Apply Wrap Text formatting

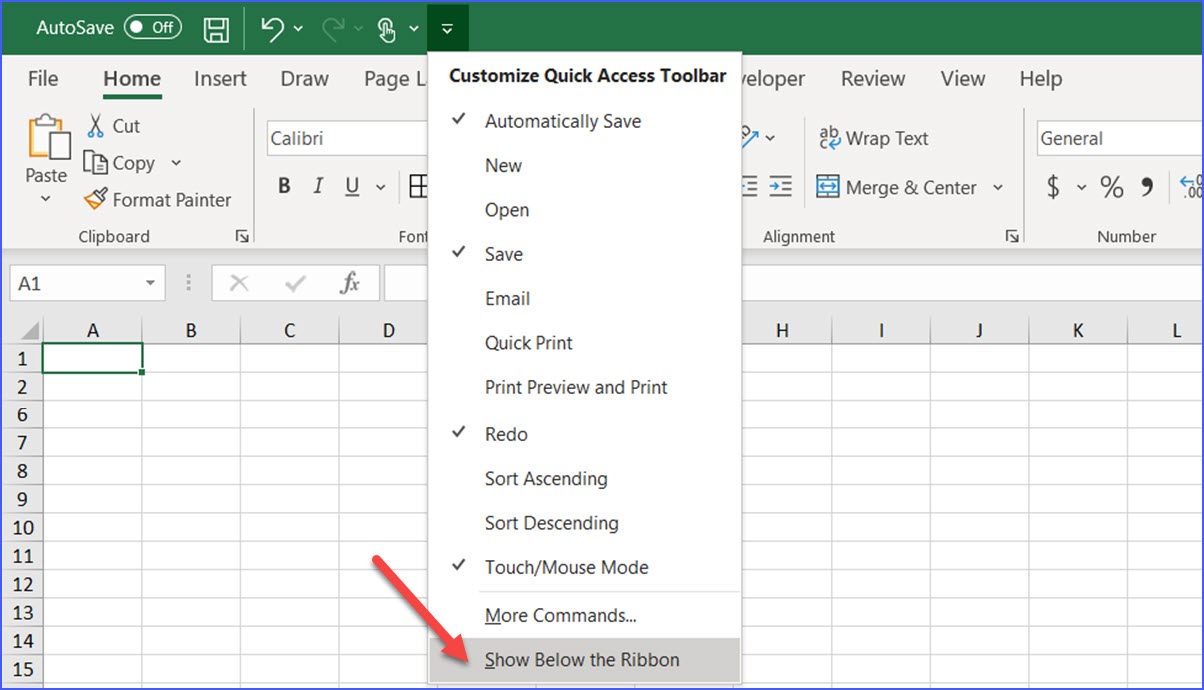[x=872, y=138]
